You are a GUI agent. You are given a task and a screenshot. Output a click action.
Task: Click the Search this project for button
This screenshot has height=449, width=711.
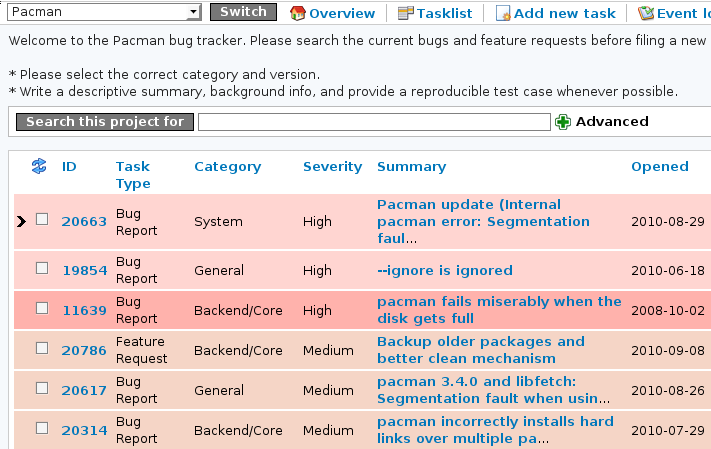pos(105,122)
